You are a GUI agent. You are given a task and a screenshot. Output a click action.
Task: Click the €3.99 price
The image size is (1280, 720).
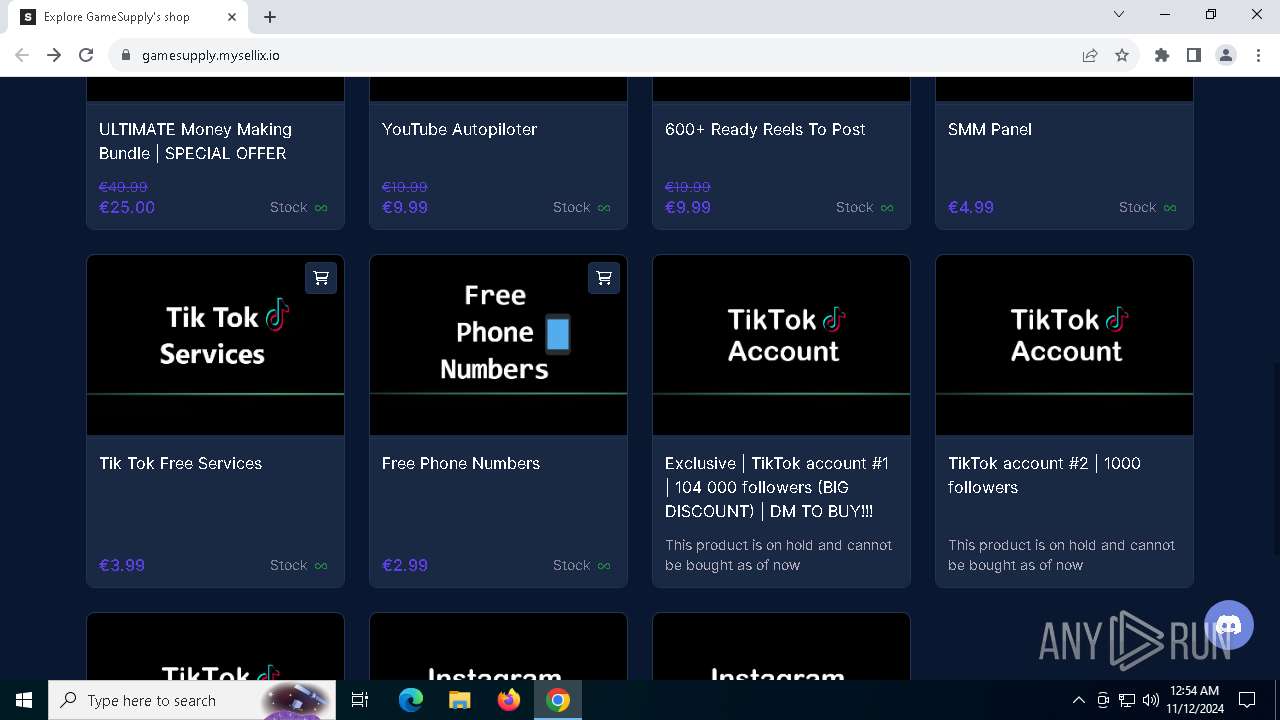click(122, 565)
